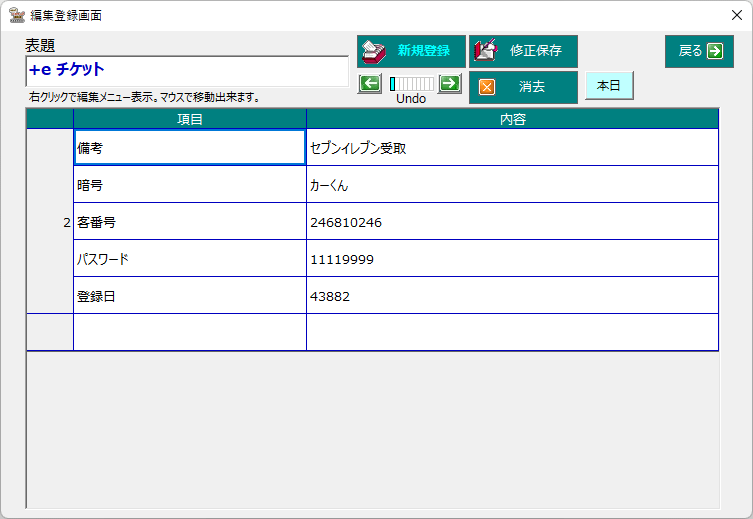Click the Undo progress bar indicator

coord(411,84)
